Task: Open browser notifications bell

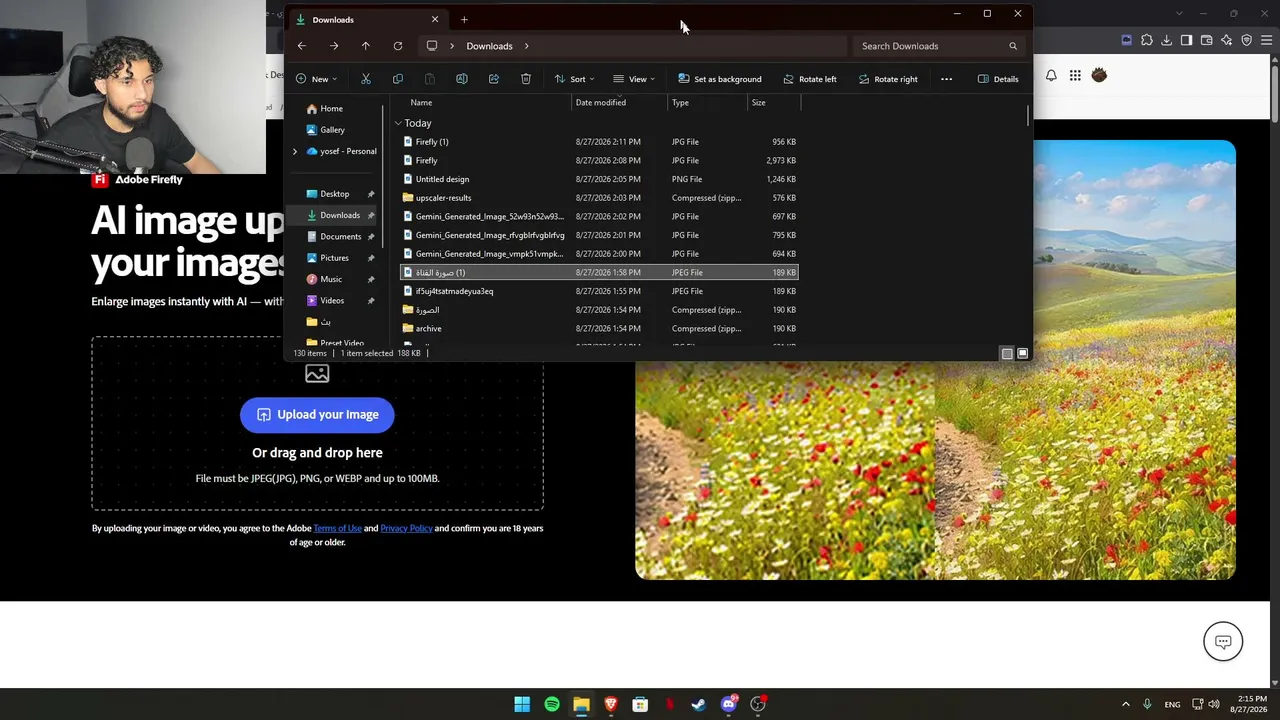Action: pos(1051,75)
